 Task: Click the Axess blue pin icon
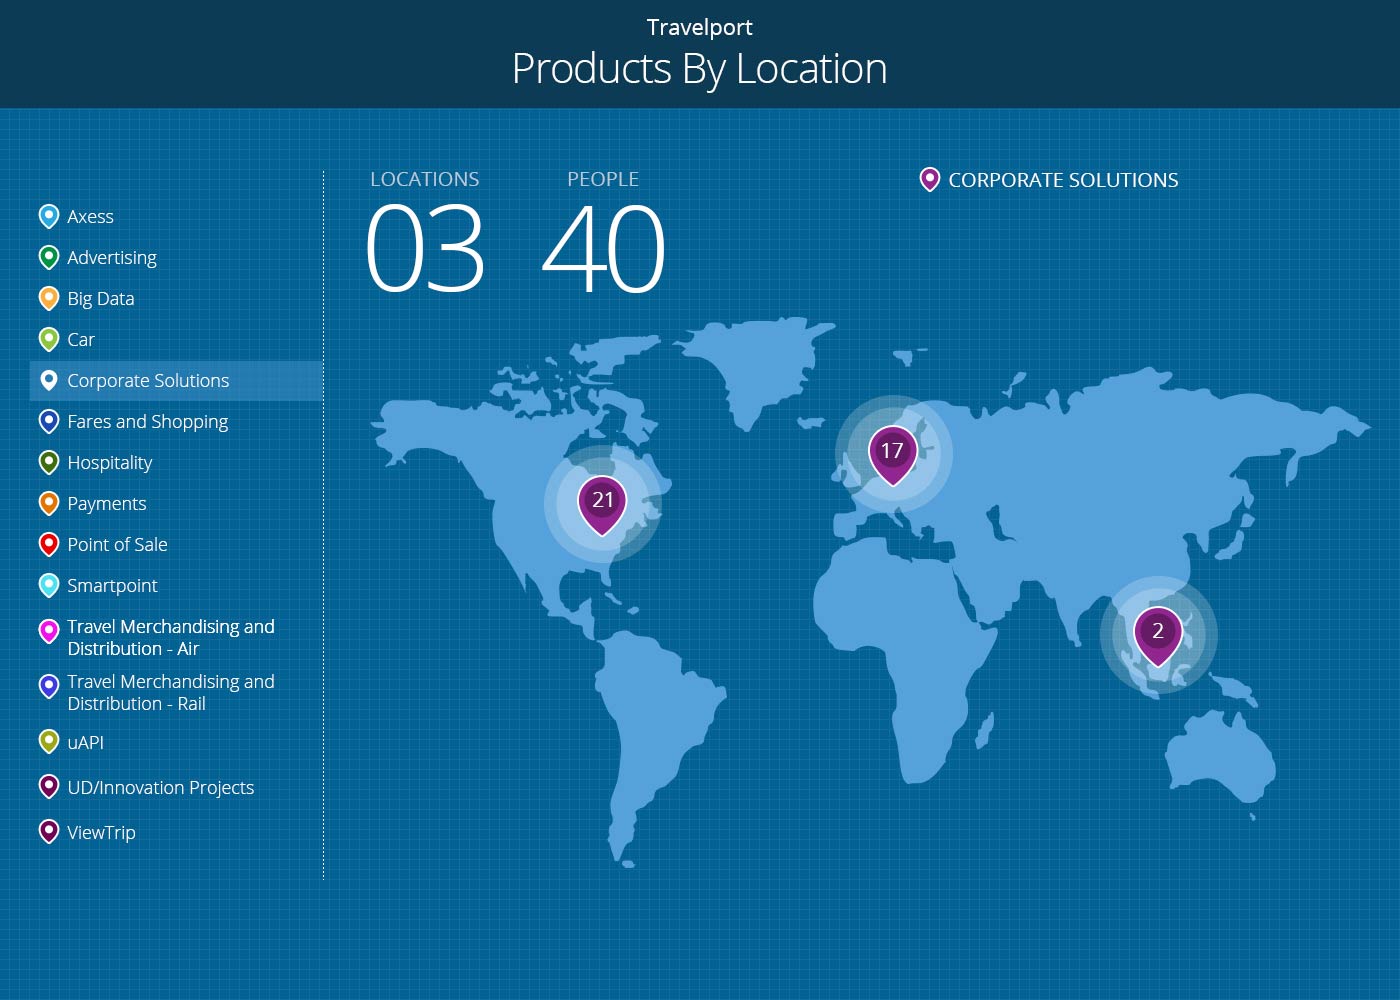[48, 216]
